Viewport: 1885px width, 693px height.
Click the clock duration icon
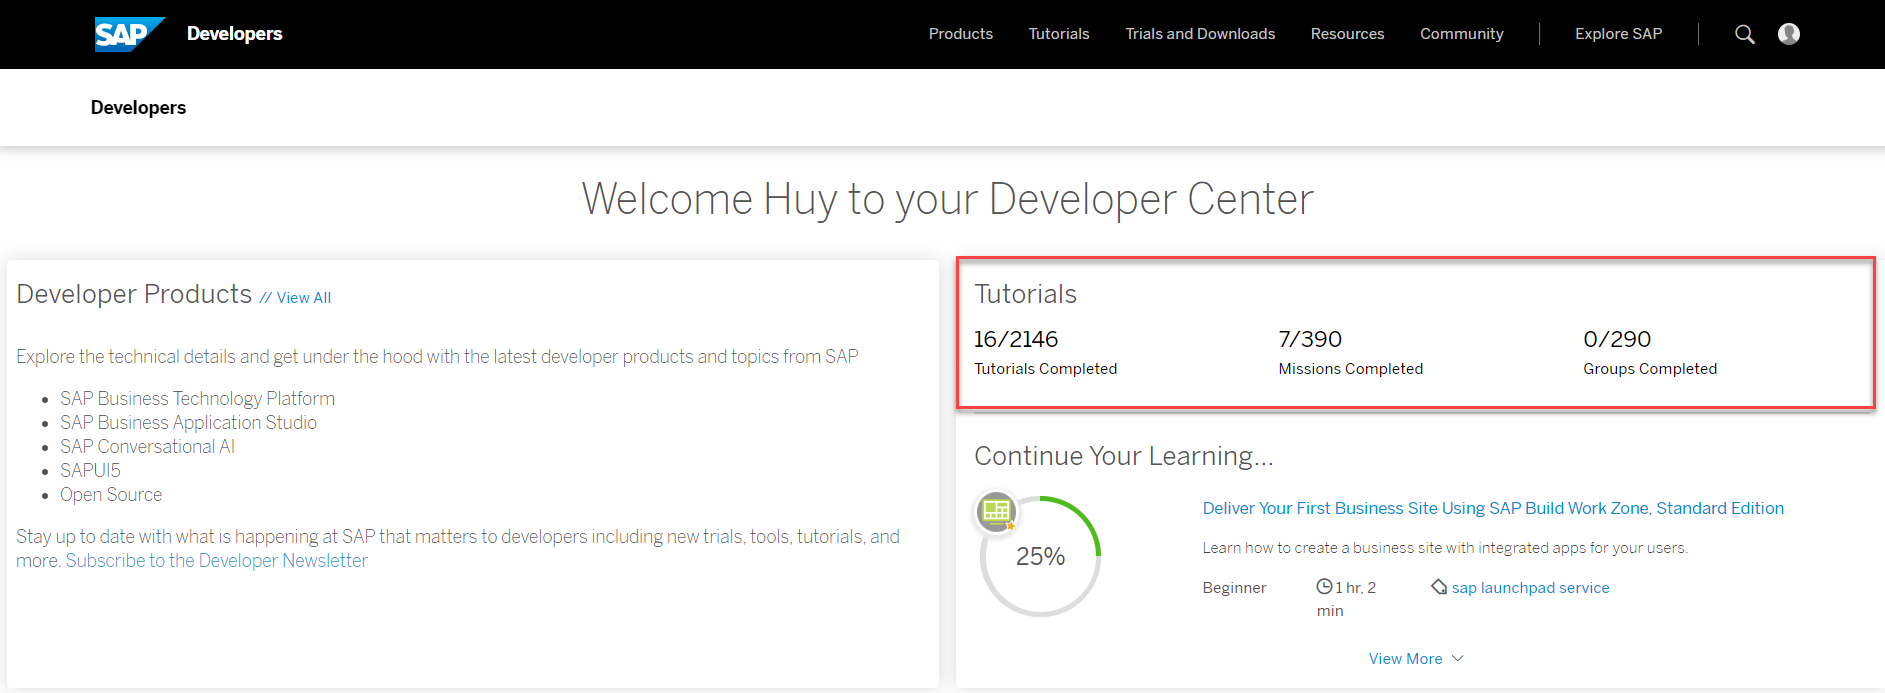pos(1324,587)
